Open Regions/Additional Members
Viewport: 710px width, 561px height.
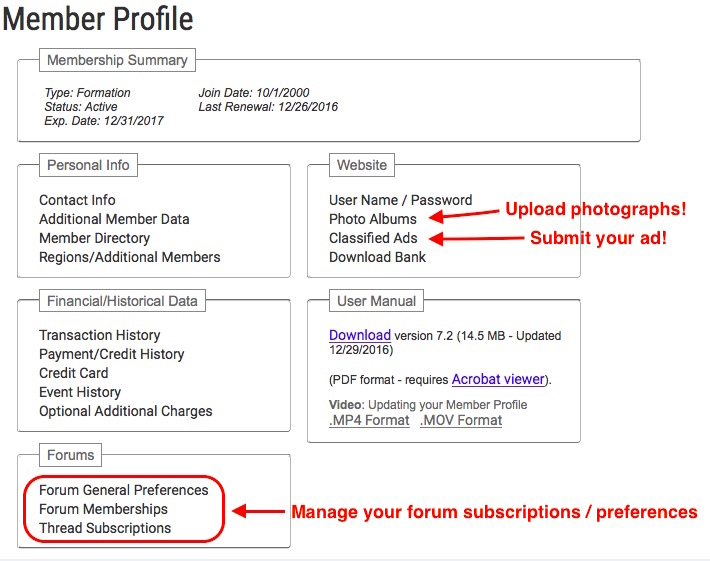coord(130,257)
